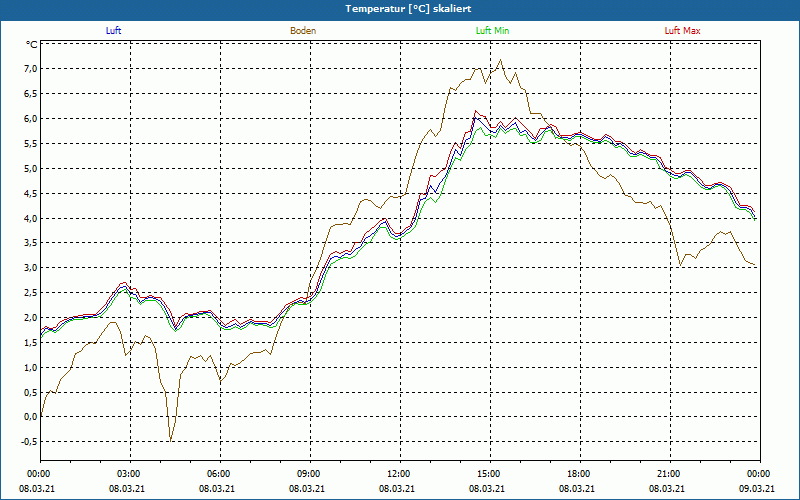Click the chart title 'Temperatur [°C] skaliert'
The width and height of the screenshot is (800, 500).
click(408, 9)
